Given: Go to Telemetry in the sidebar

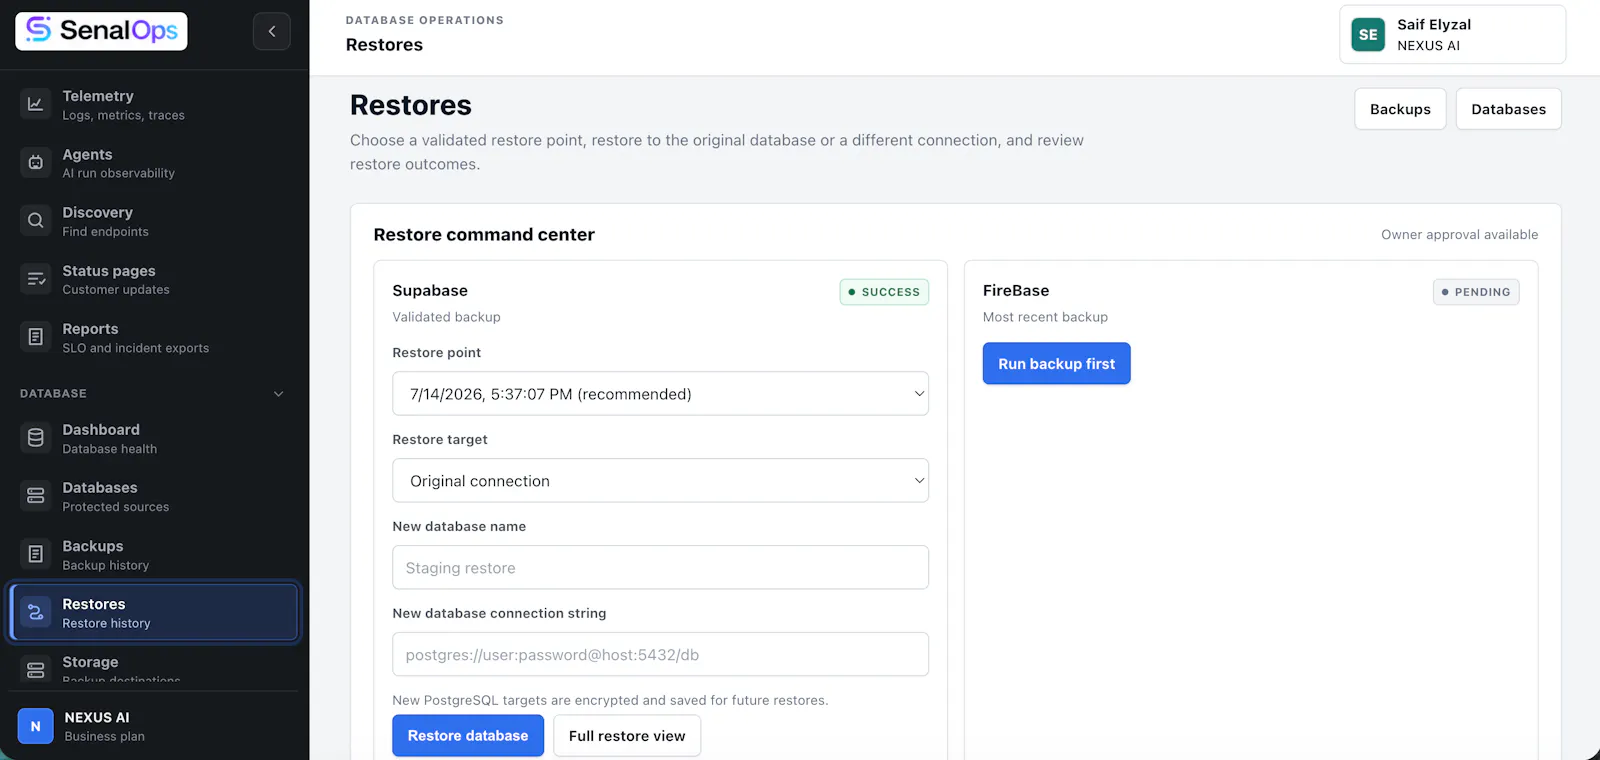Looking at the screenshot, I should 154,104.
